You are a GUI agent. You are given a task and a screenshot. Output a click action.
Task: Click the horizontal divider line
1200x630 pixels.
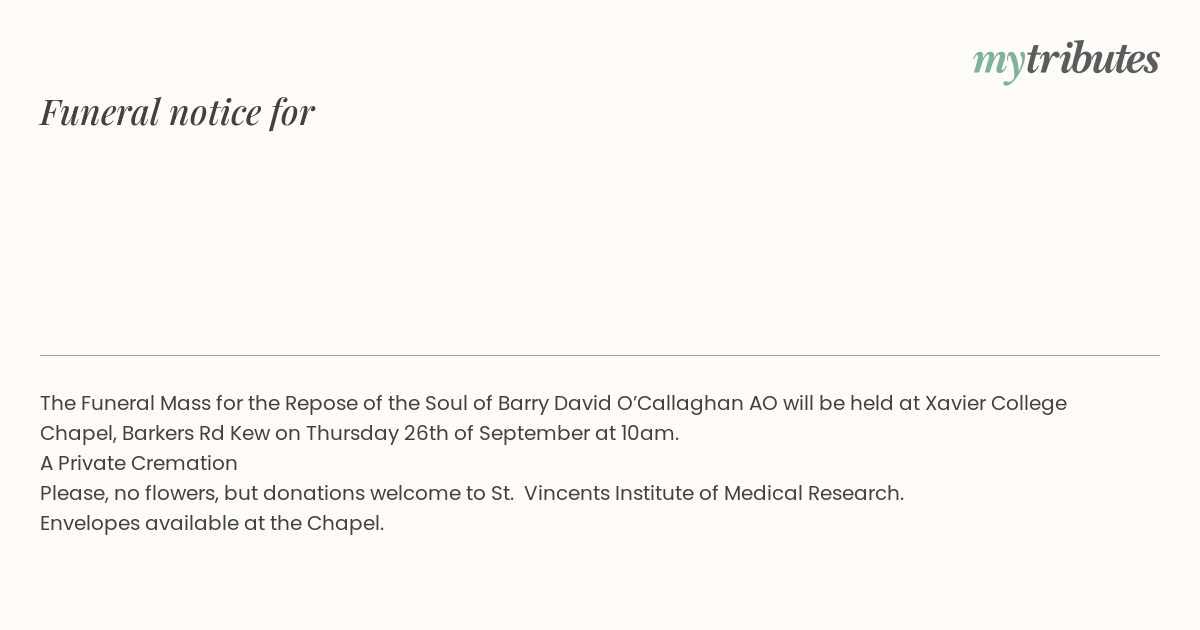(600, 355)
